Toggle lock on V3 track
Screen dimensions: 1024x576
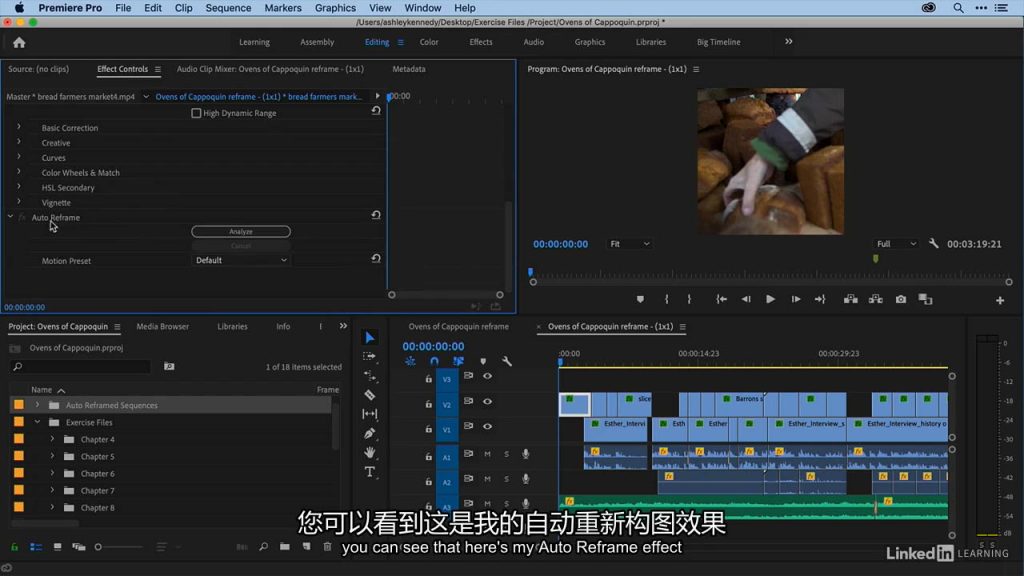(x=428, y=379)
